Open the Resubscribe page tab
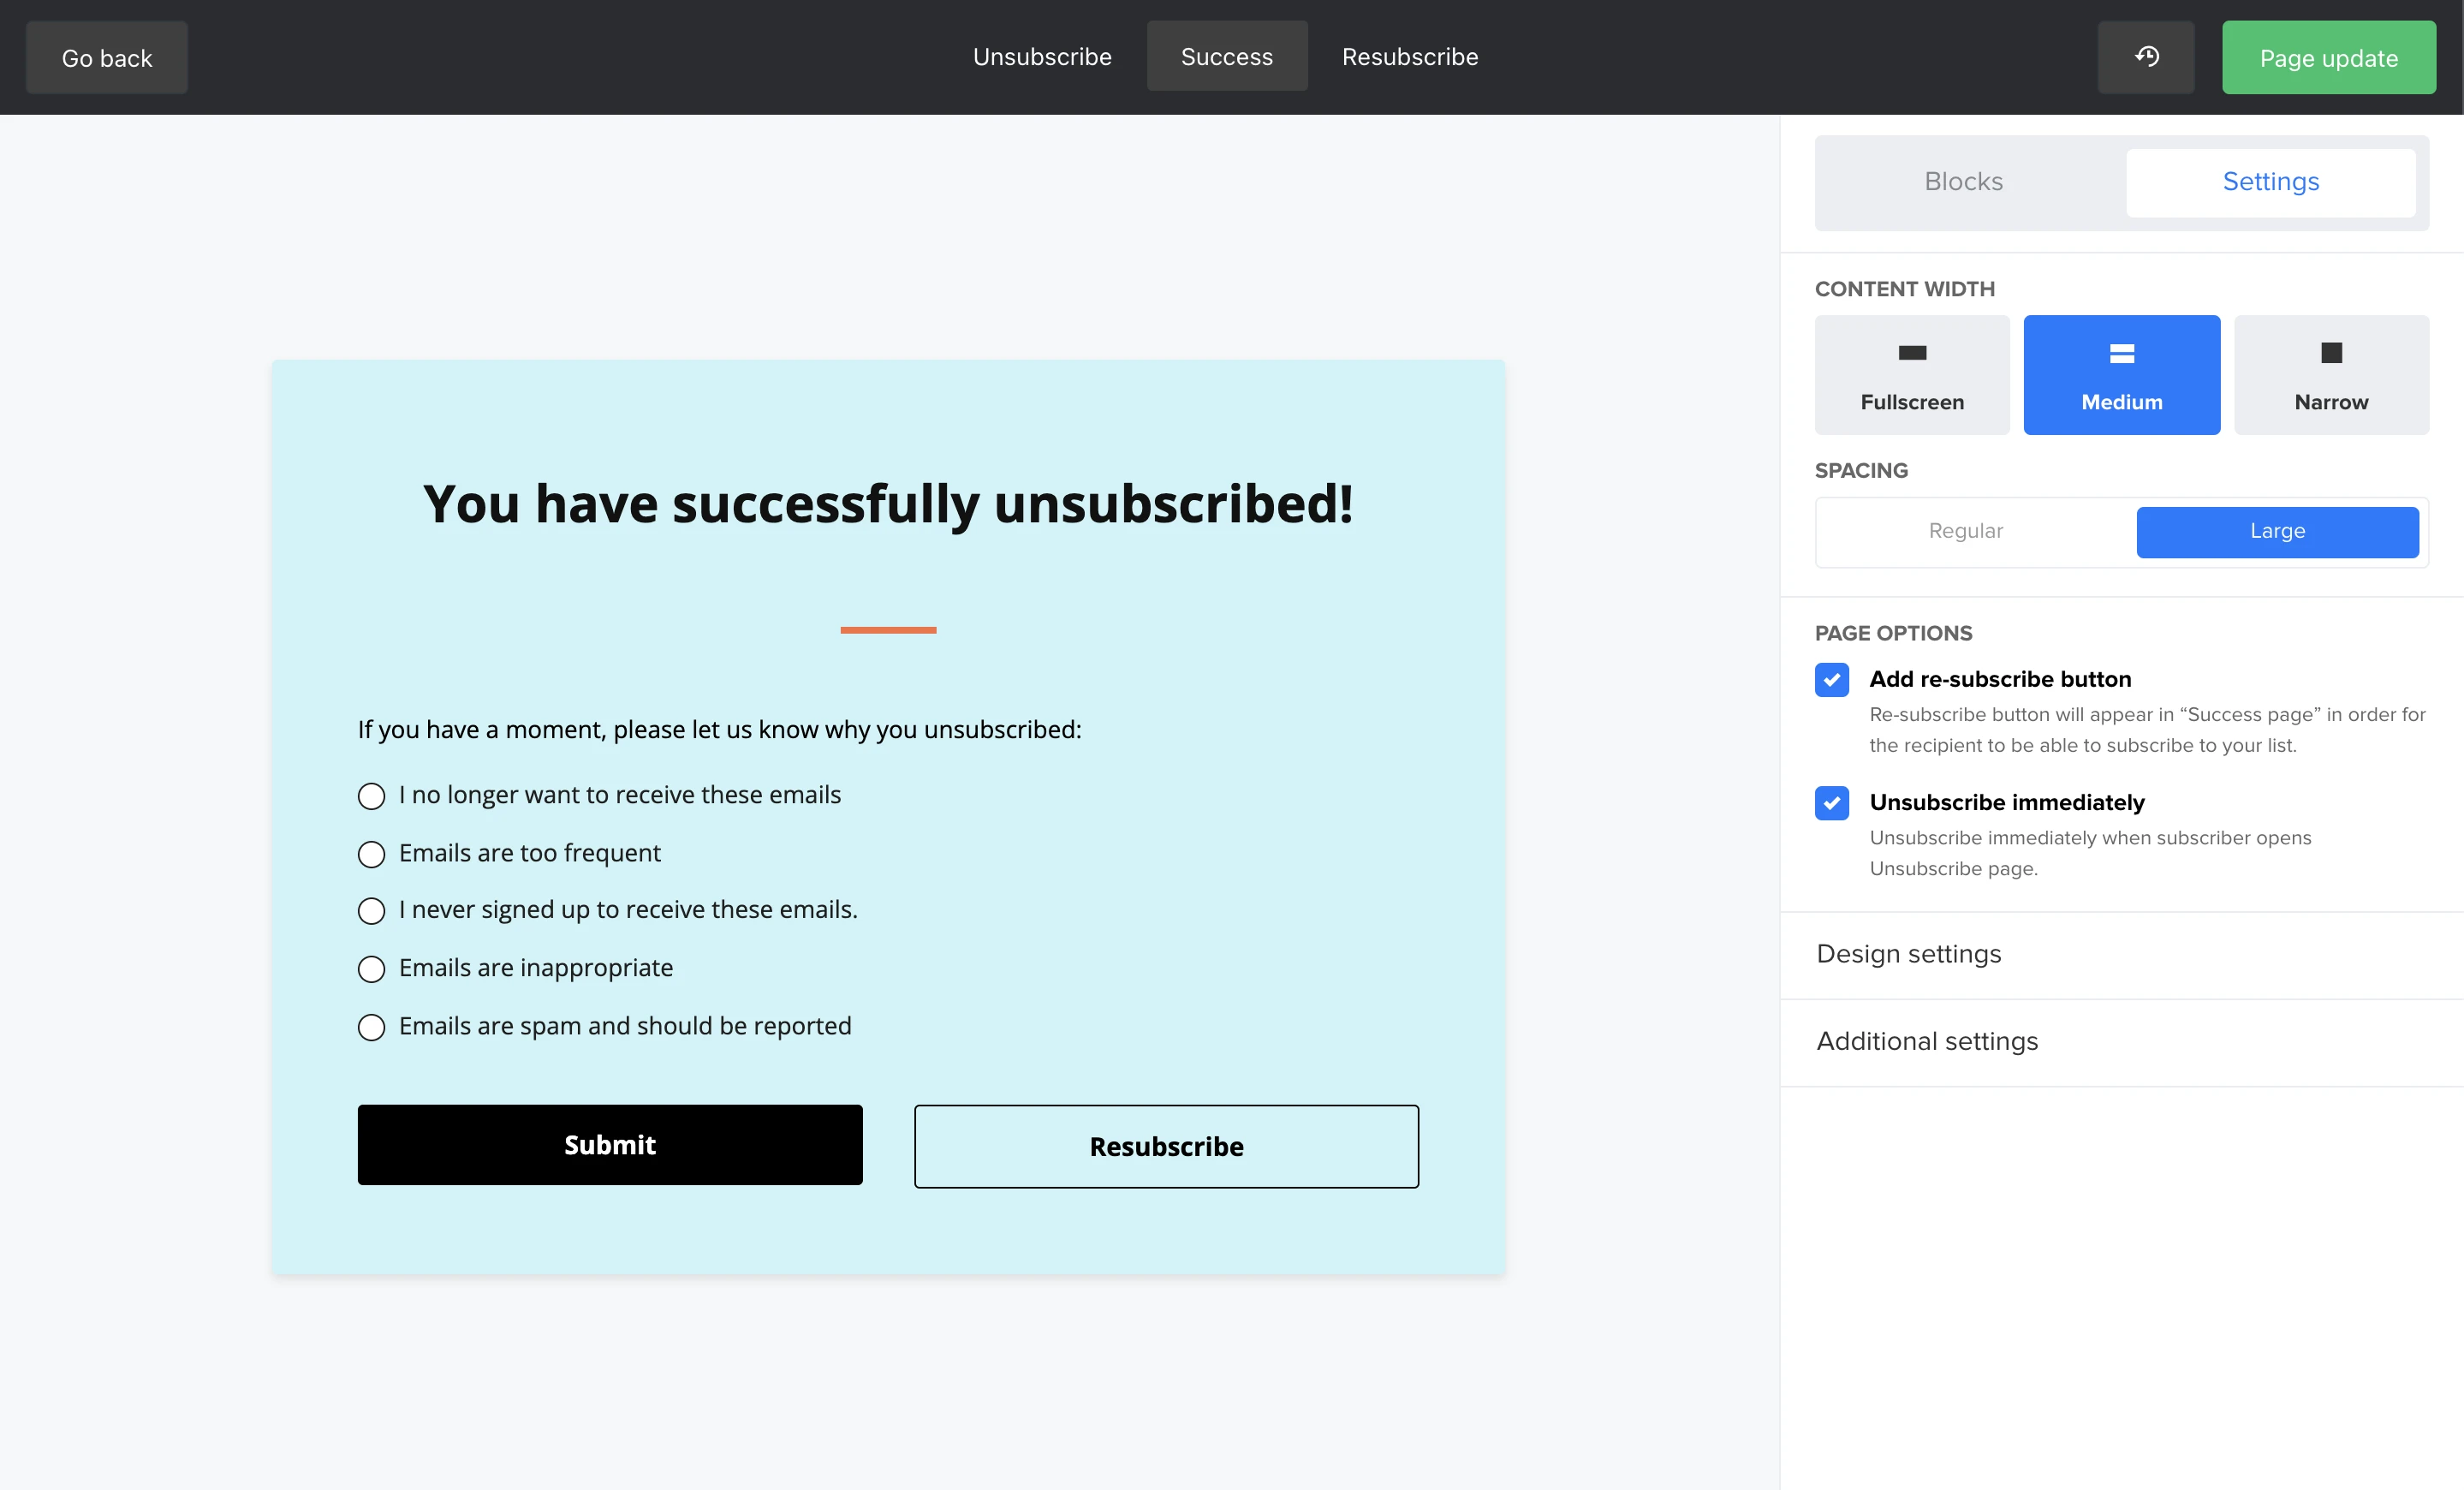Screen dimensions: 2464x1490 [x=1409, y=57]
